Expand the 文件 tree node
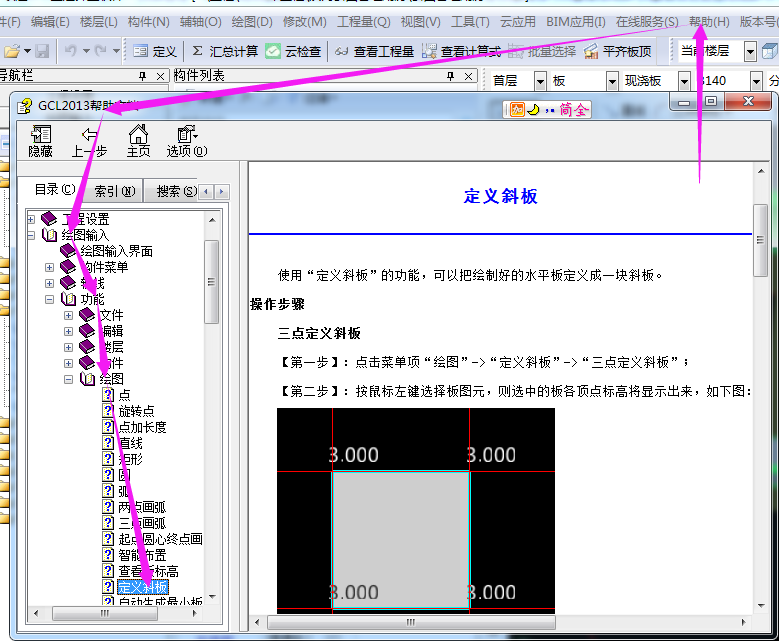Image resolution: width=779 pixels, height=641 pixels. tap(69, 315)
